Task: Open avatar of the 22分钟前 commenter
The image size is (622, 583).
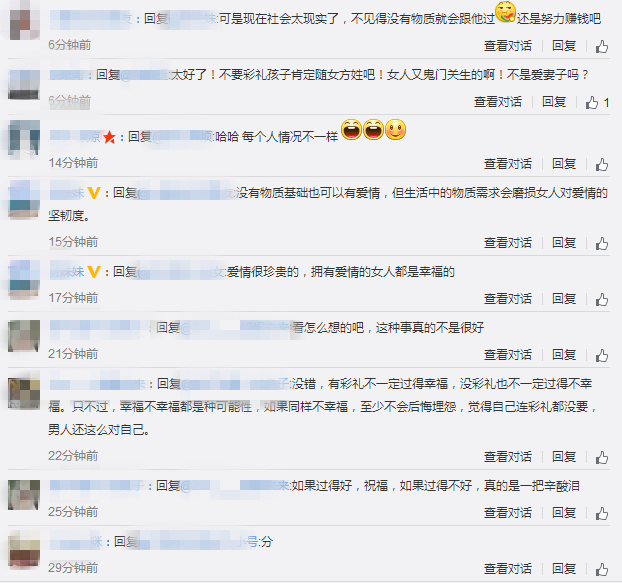Action: pyautogui.click(x=24, y=393)
